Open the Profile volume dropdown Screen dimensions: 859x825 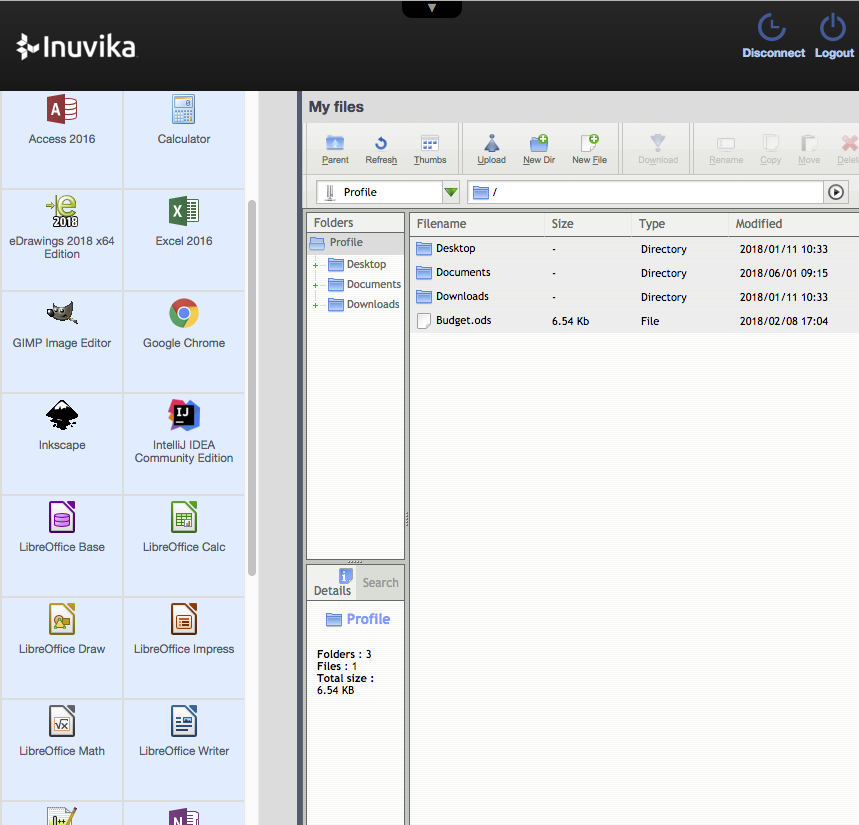(451, 192)
